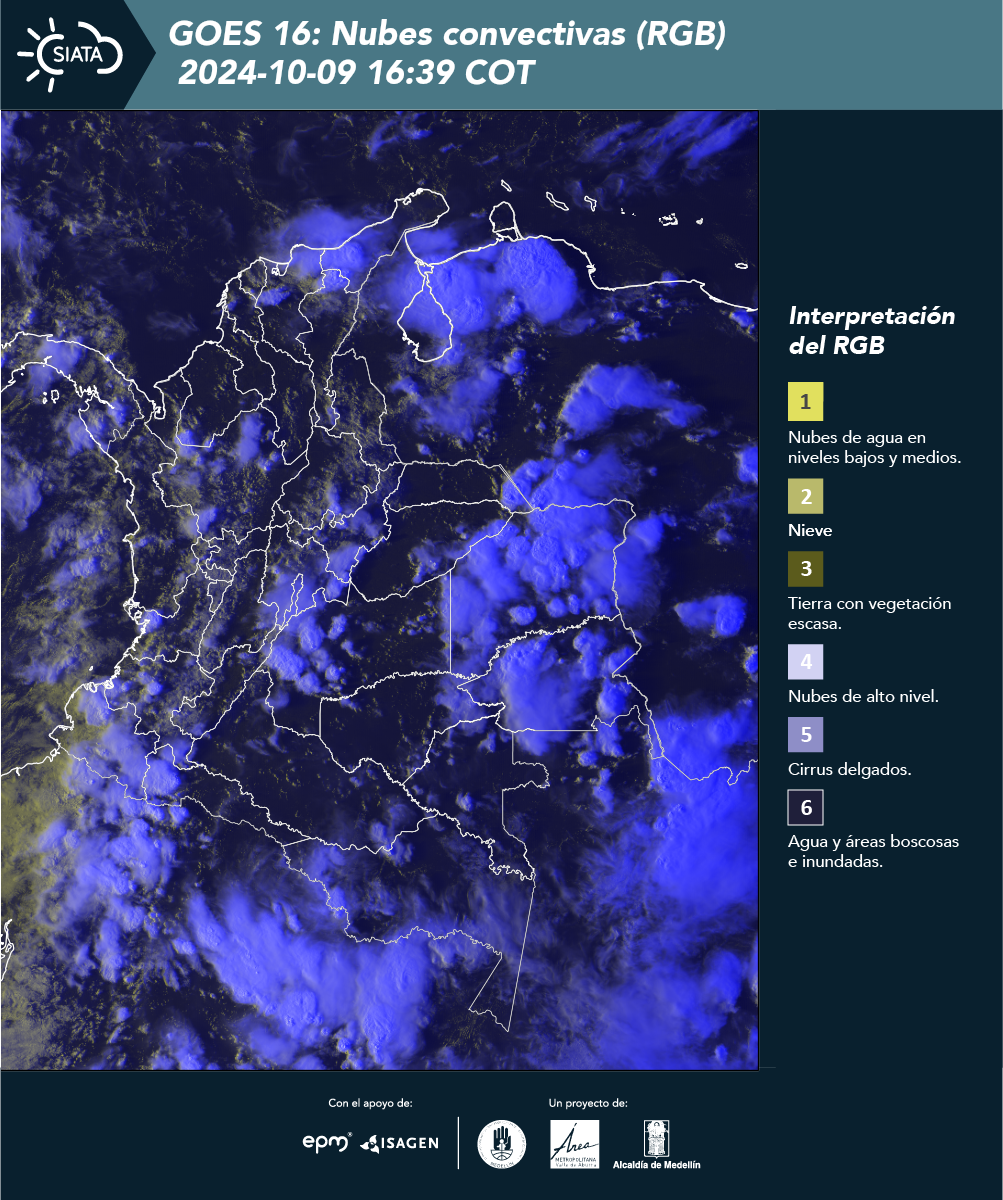
Task: Click the timestamp "2024-10-09 16:39 COT"
Action: [x=356, y=73]
